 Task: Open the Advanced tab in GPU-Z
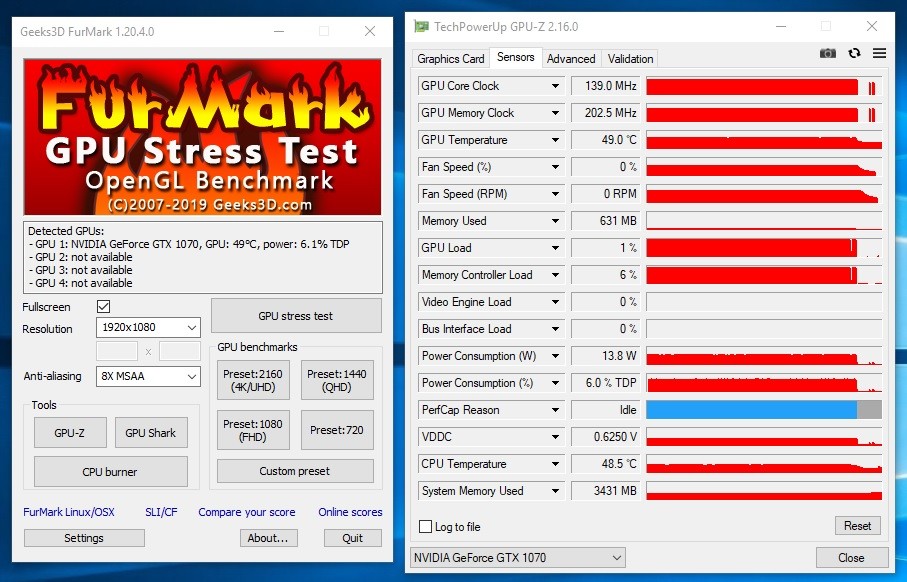571,58
